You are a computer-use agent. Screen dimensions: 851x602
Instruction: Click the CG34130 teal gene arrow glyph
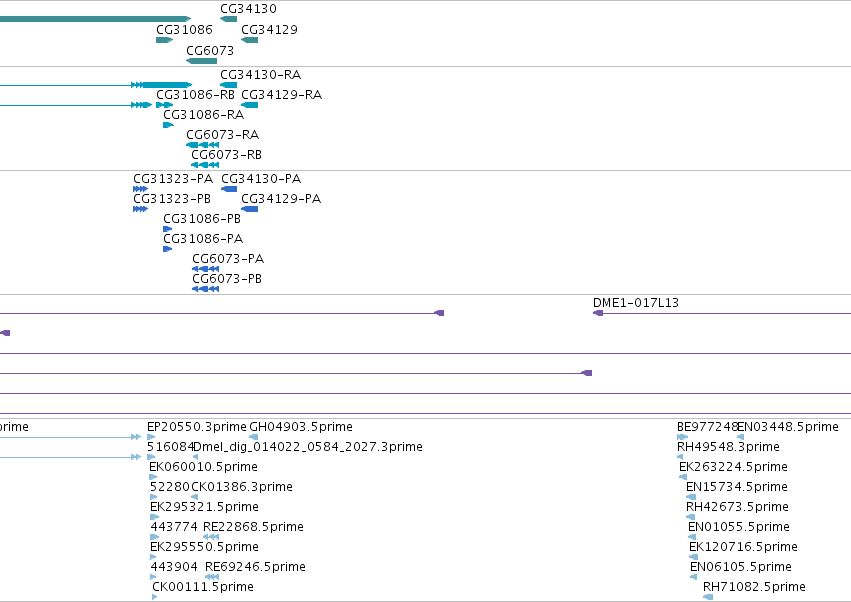point(228,19)
